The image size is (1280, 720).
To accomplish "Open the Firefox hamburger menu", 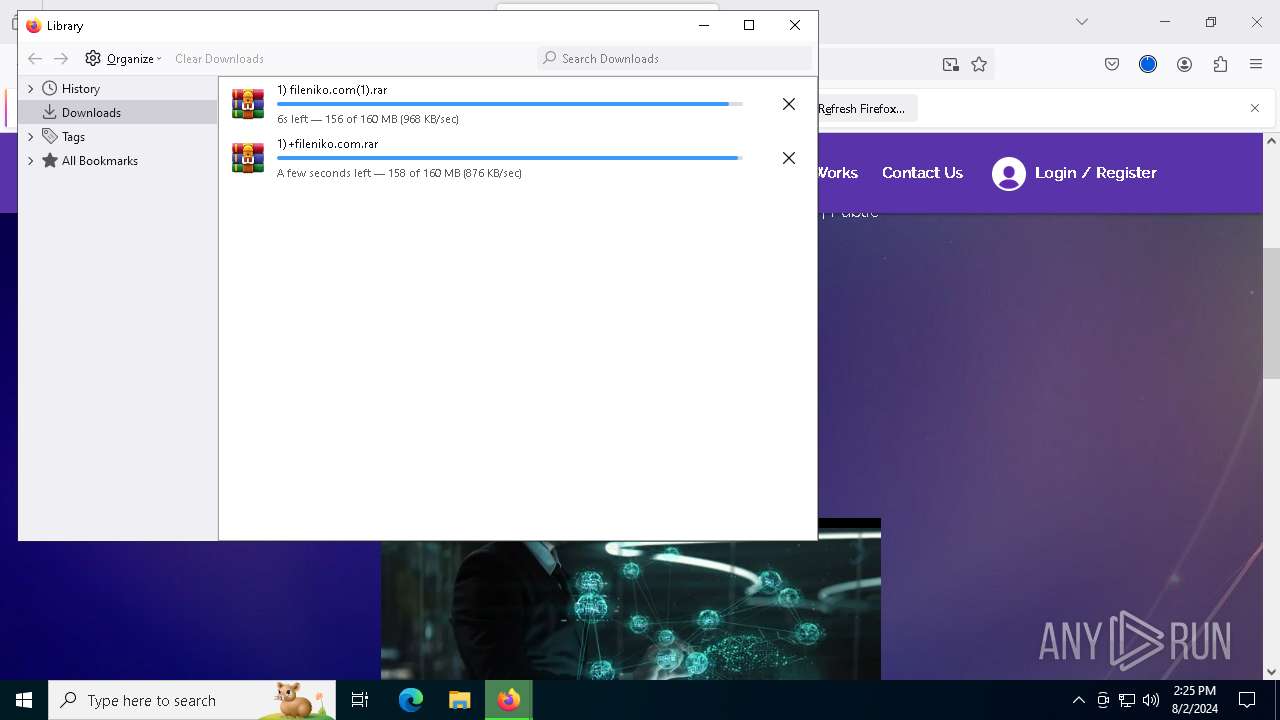I will coord(1256,64).
